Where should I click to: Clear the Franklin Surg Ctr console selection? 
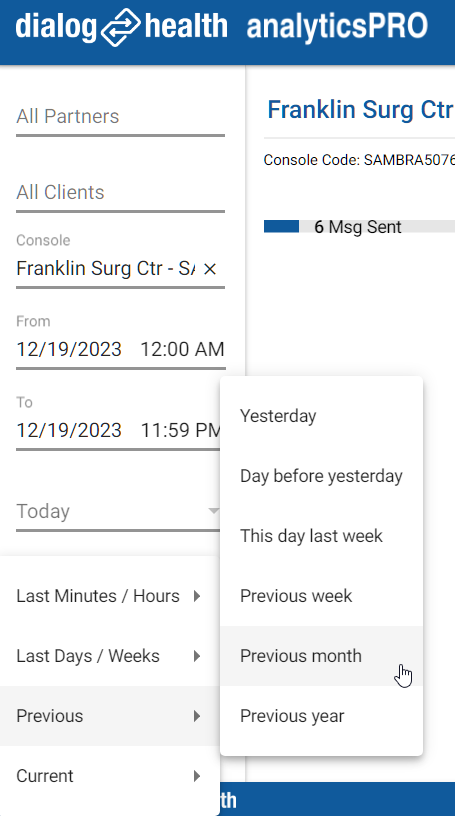(209, 269)
